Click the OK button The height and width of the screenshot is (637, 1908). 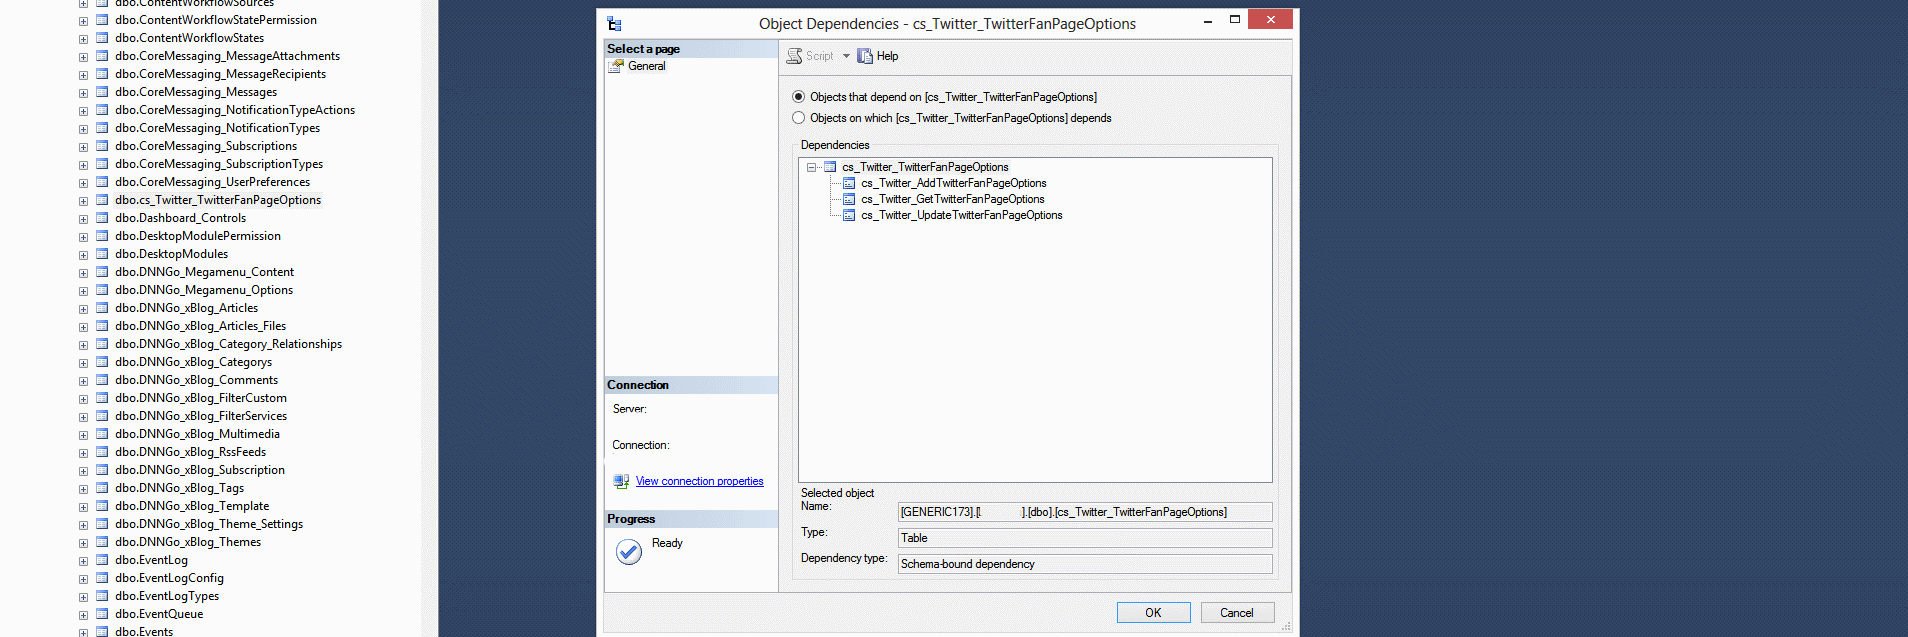pos(1153,613)
